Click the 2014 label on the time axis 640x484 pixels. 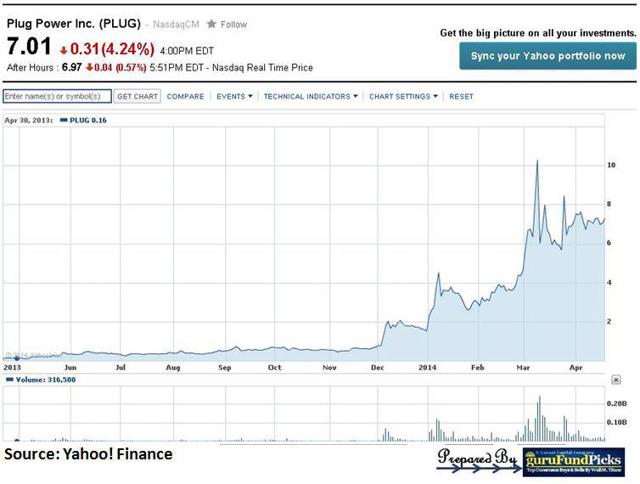pyautogui.click(x=427, y=367)
